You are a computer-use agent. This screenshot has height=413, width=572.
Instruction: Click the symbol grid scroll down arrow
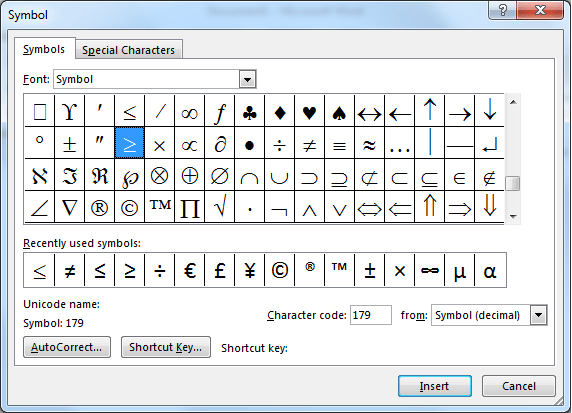click(x=513, y=216)
